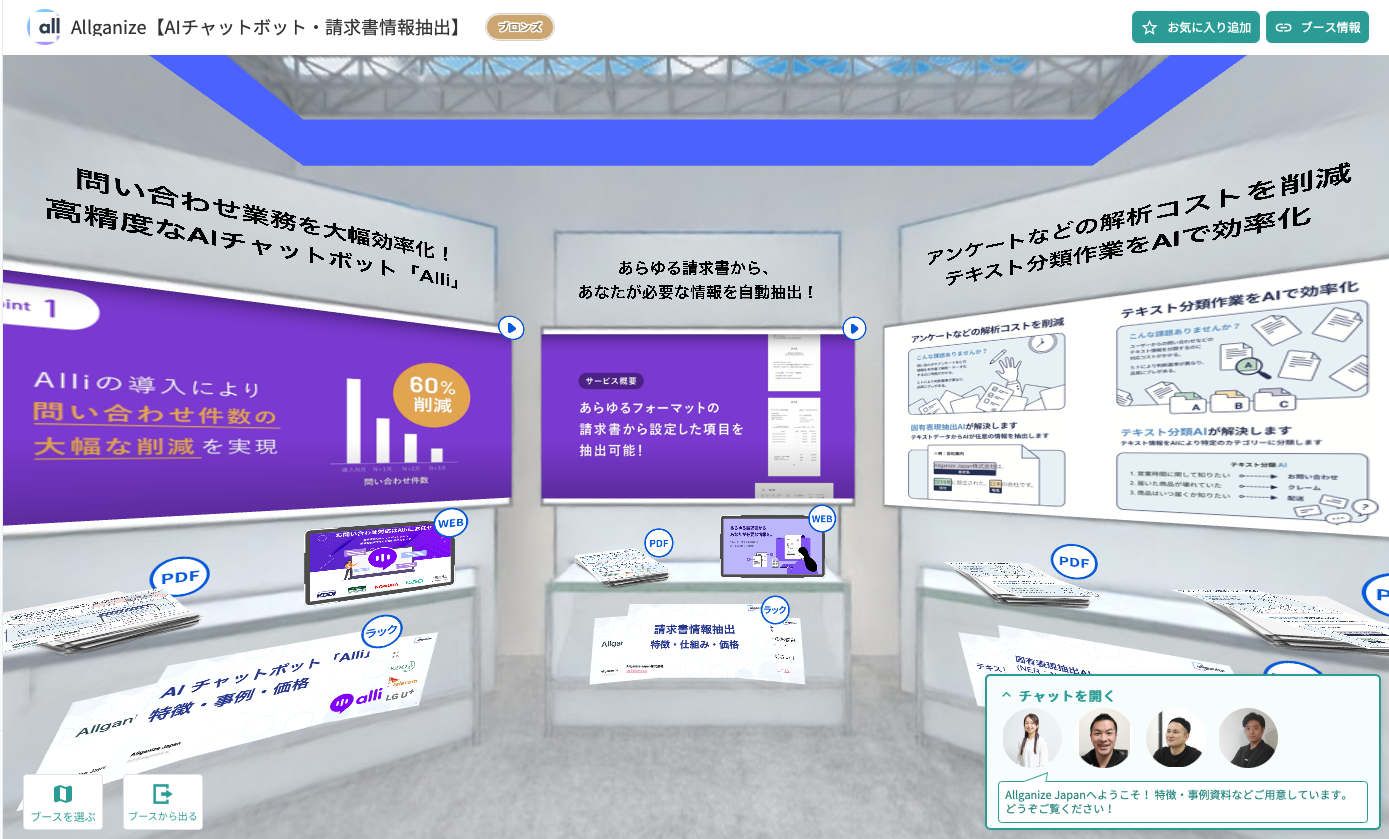Click the second staff avatar in chat
This screenshot has width=1389, height=839.
[1104, 738]
